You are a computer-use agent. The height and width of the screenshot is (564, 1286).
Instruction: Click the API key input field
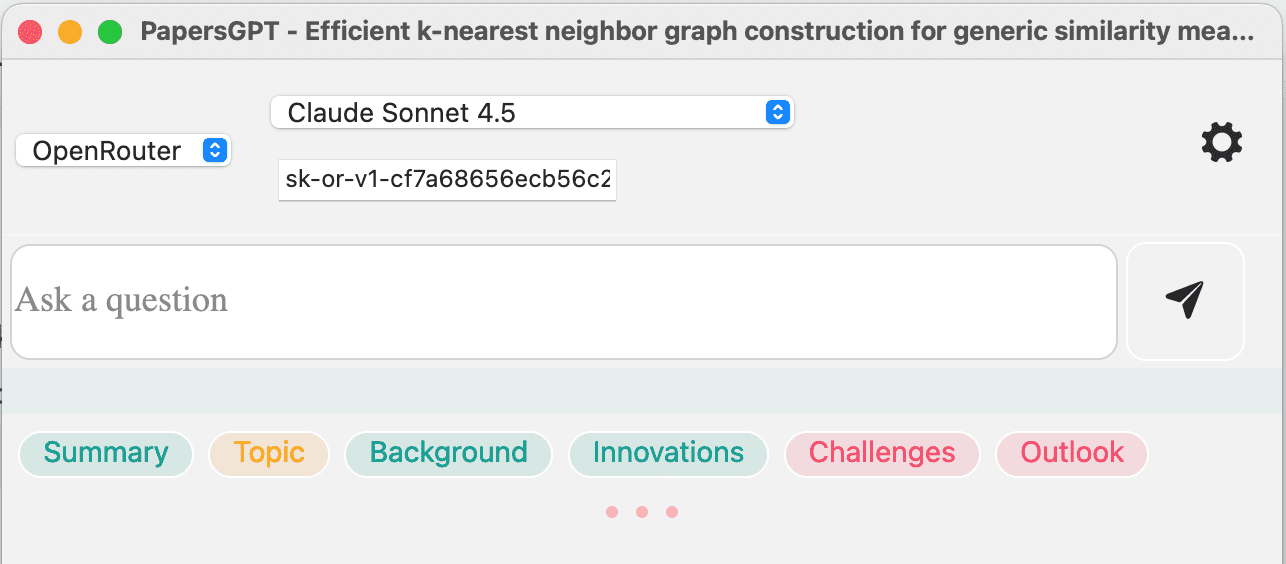pyautogui.click(x=447, y=181)
